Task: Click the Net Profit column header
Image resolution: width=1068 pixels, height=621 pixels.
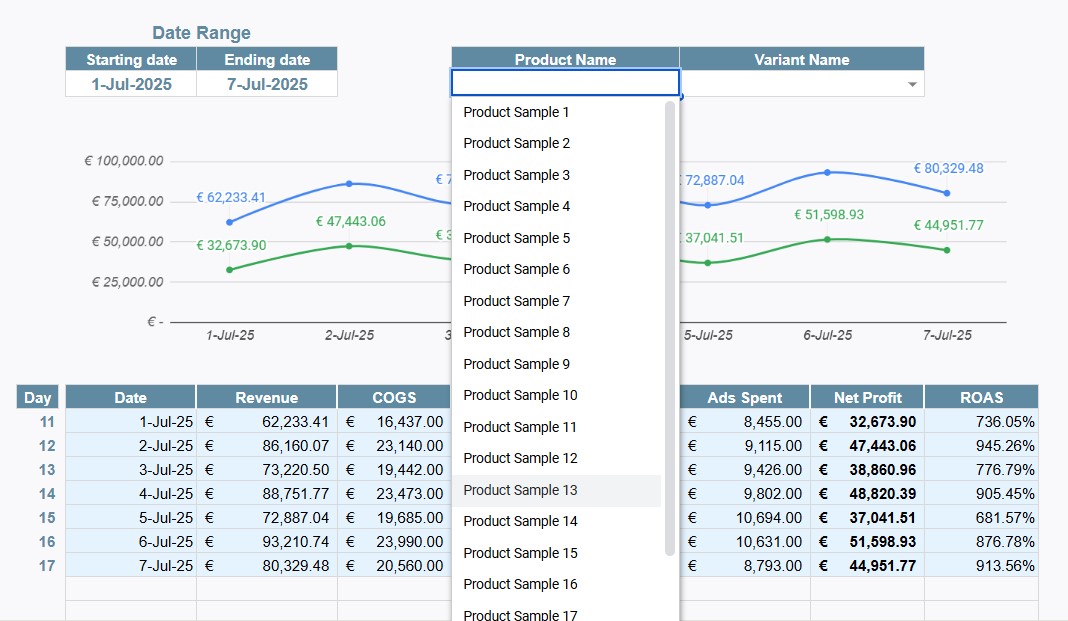Action: [867, 397]
